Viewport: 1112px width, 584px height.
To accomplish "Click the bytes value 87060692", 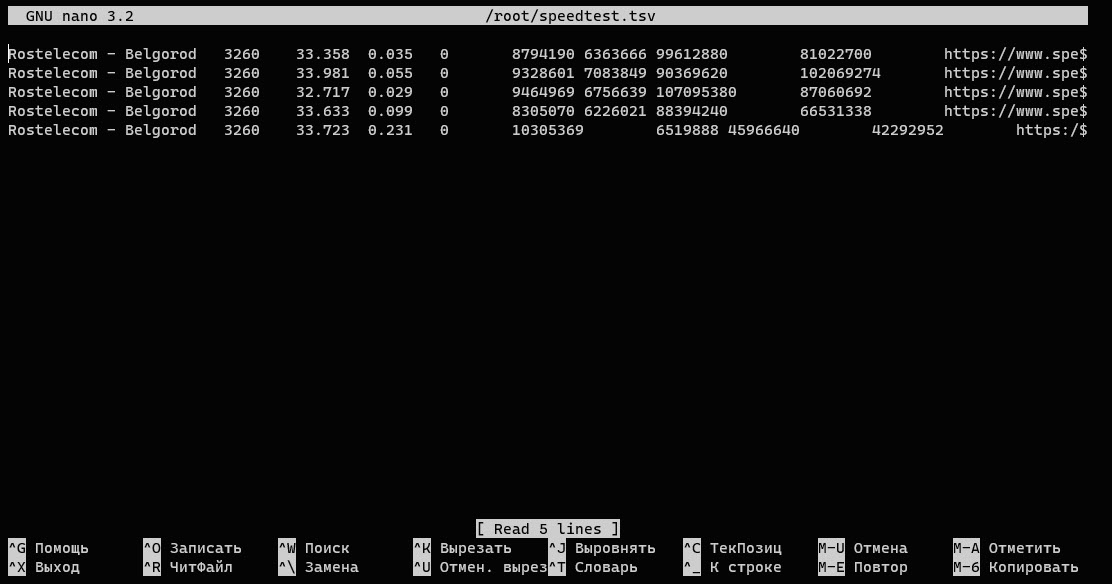I will click(836, 92).
